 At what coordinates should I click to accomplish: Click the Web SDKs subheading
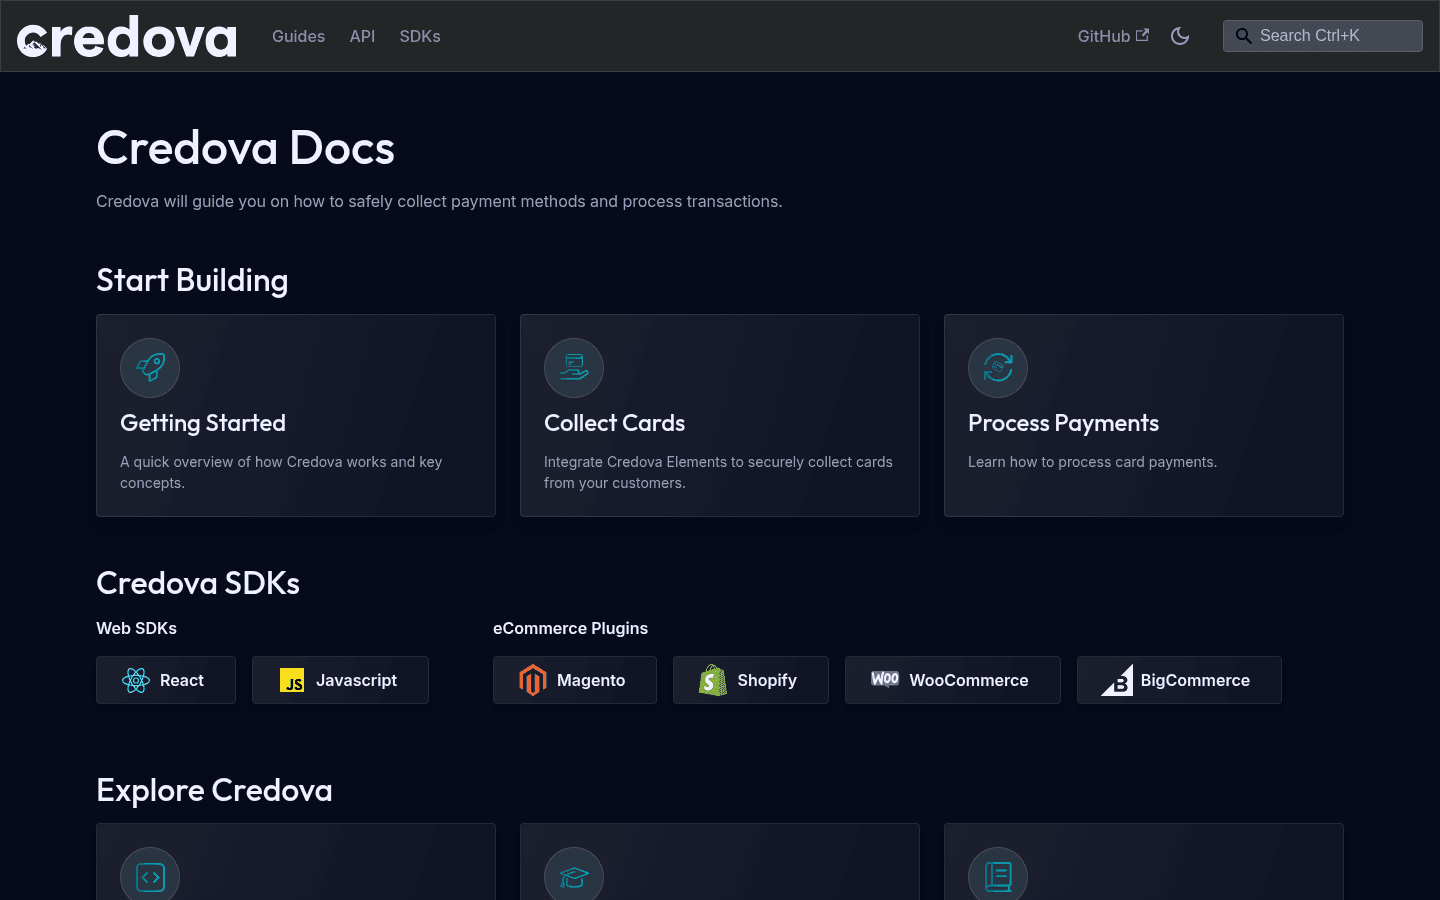136,628
